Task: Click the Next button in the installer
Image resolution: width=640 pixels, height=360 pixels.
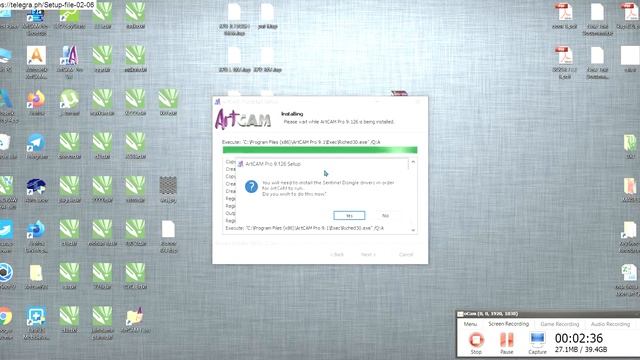Action: (x=368, y=254)
